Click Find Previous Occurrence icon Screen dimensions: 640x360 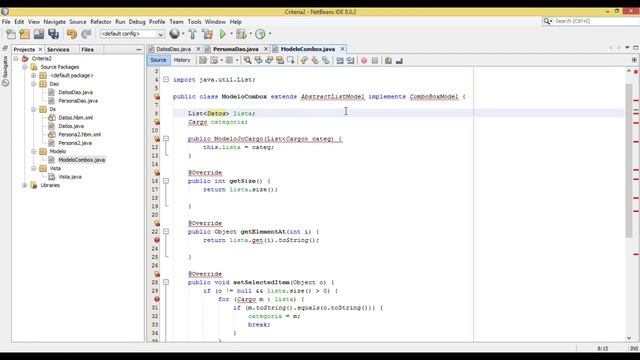tap(258, 60)
